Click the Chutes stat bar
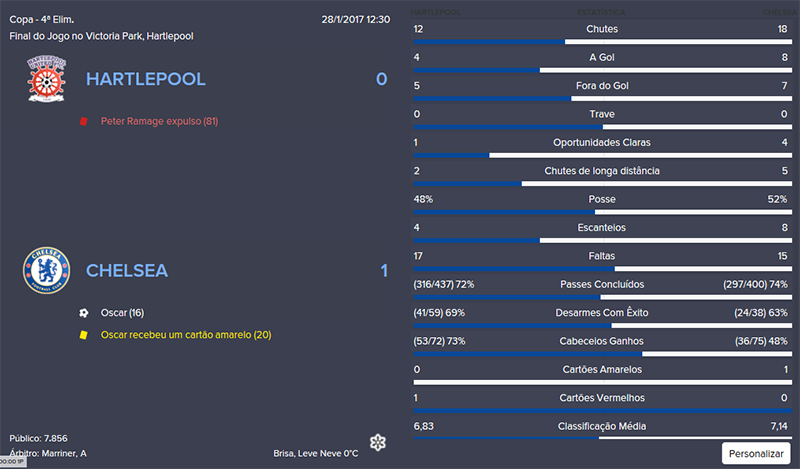800x469 pixels. (602, 41)
